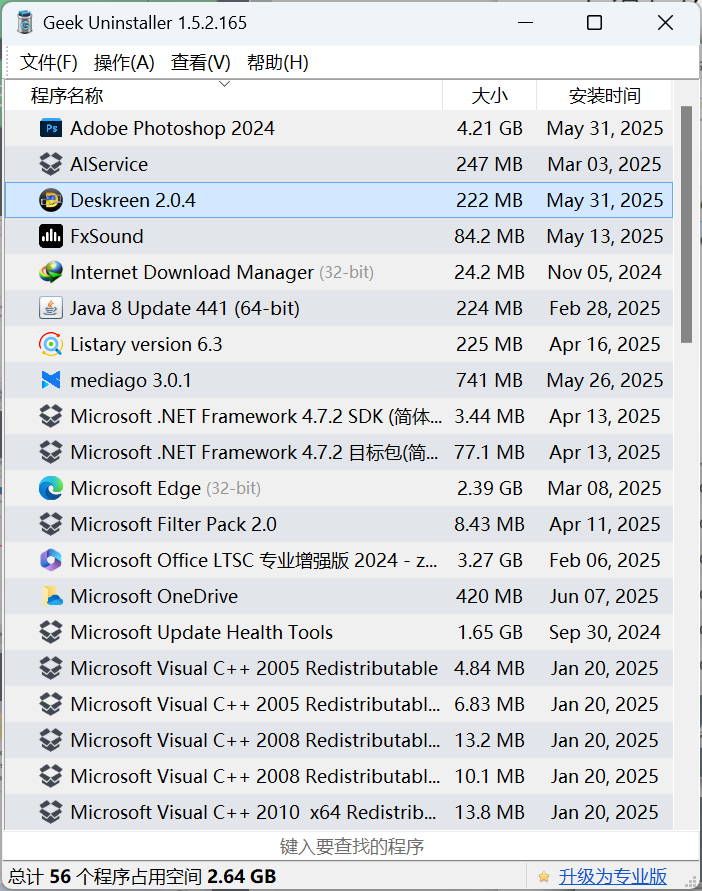
Task: Open the 文件(F) menu
Action: 49,63
